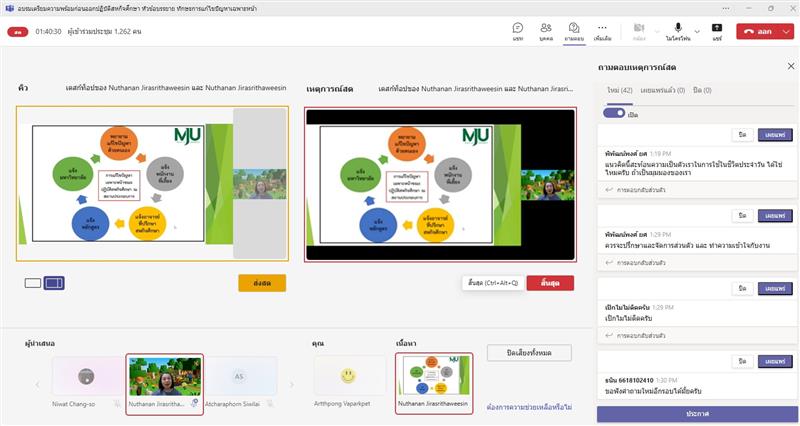Image resolution: width=800 pixels, height=426 pixels.
Task: Expand the leave options dropdown arrow
Action: [x=787, y=31]
